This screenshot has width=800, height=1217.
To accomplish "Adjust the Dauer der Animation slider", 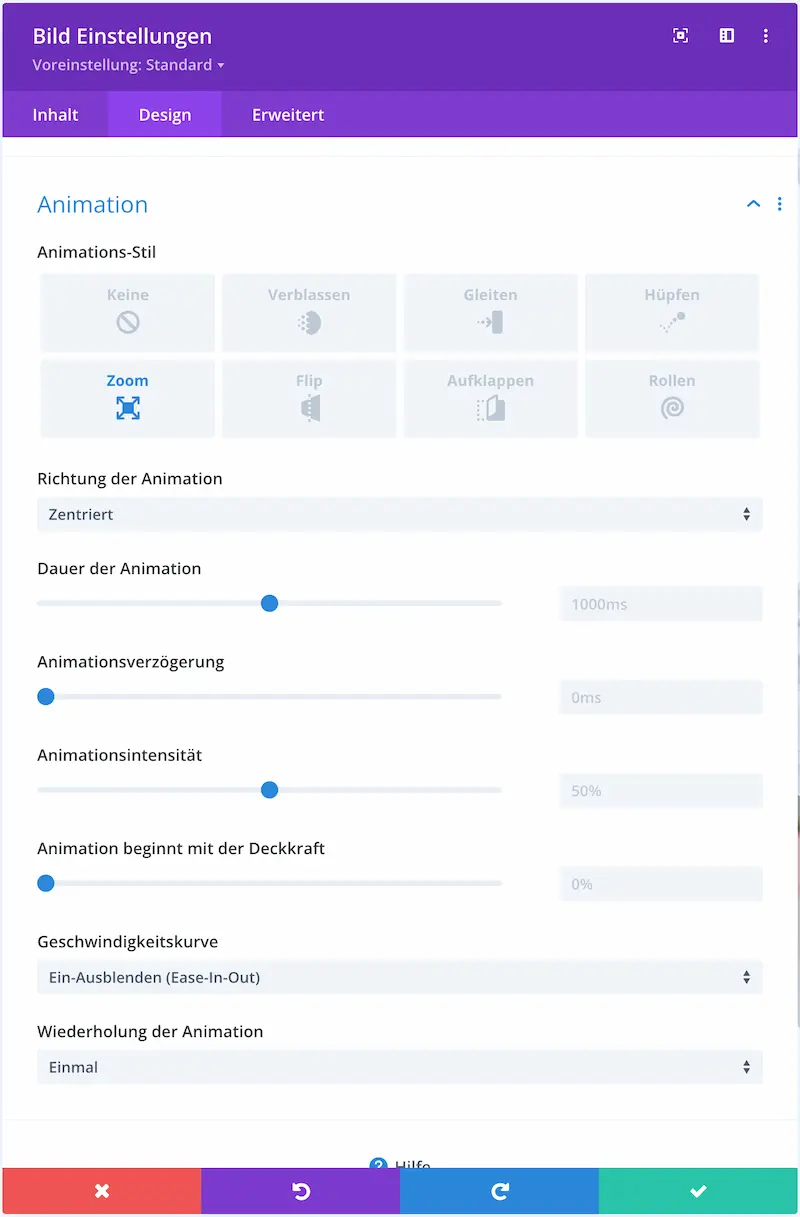I will 269,603.
